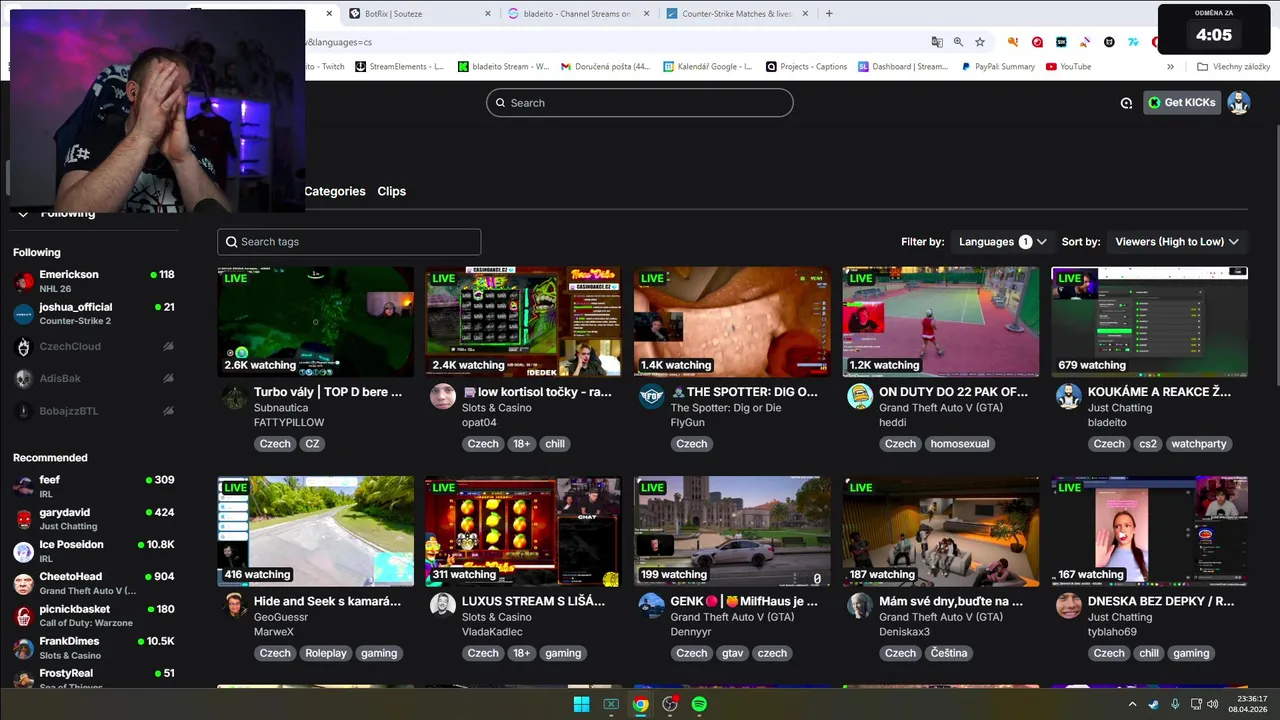Click the Czech tag under opat04 stream
This screenshot has width=1280, height=720.
click(x=483, y=444)
